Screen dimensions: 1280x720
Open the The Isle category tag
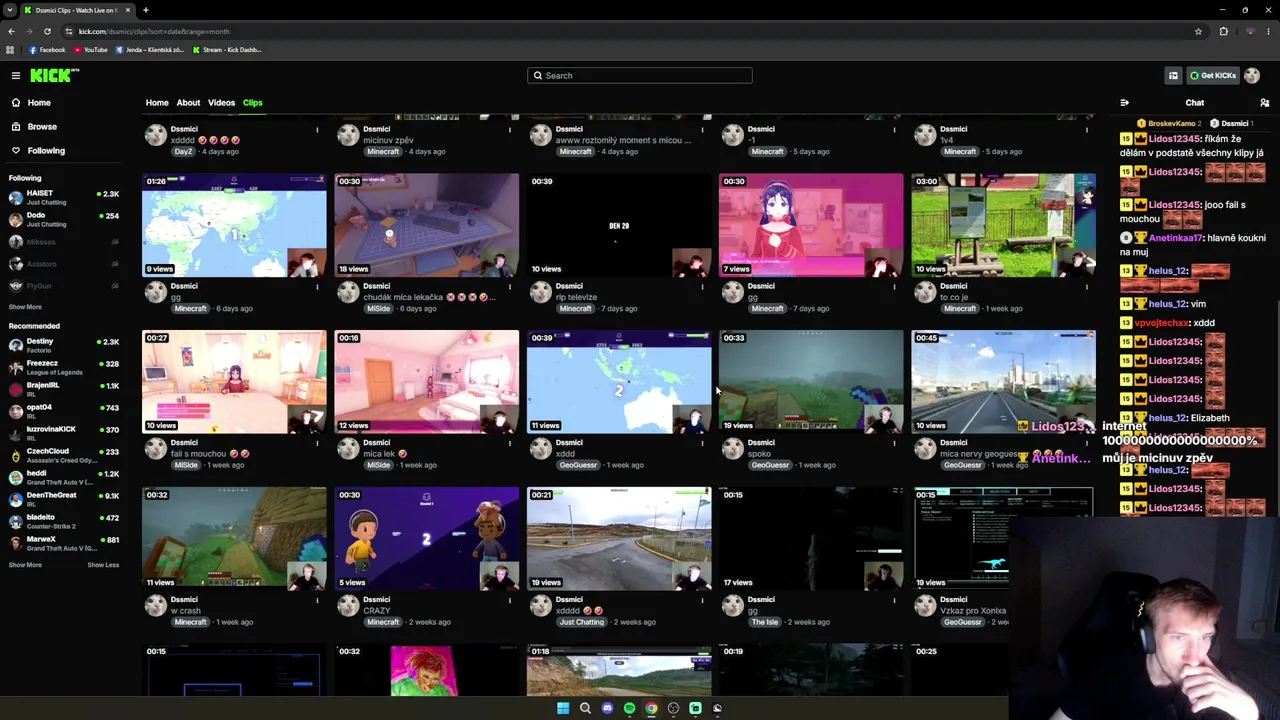click(766, 622)
